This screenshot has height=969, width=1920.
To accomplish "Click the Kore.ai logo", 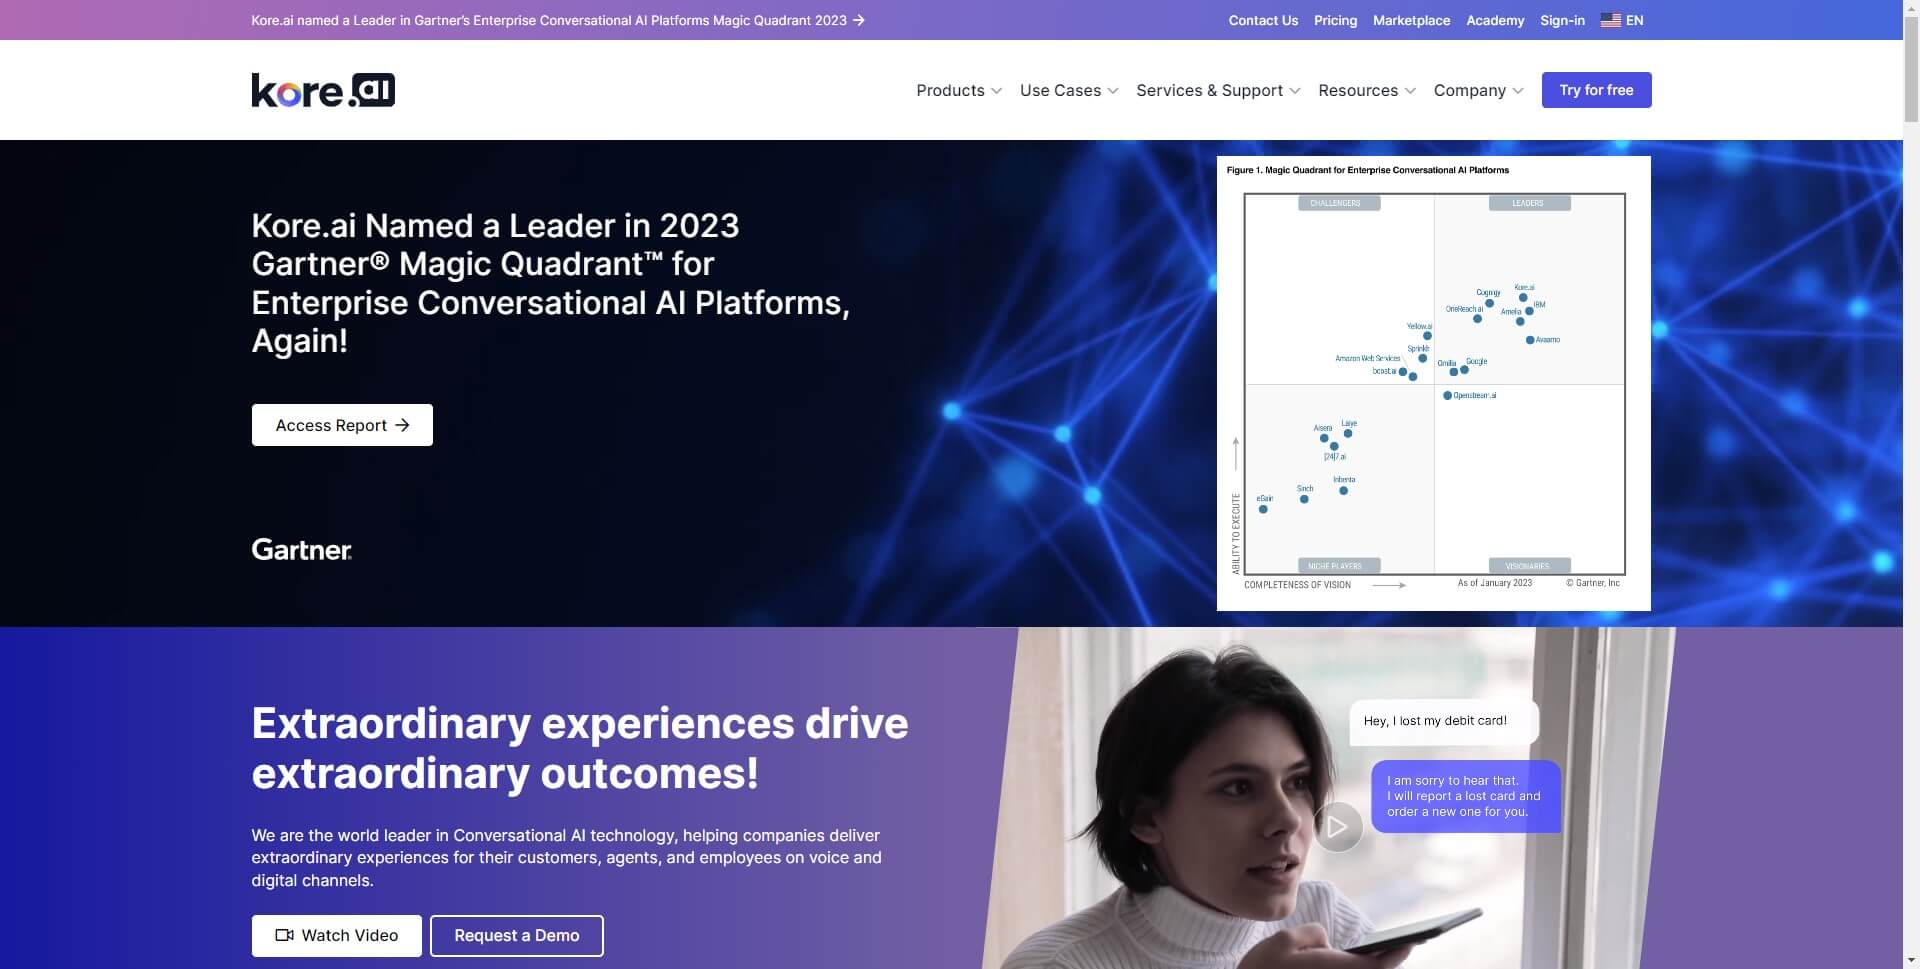I will tap(323, 90).
